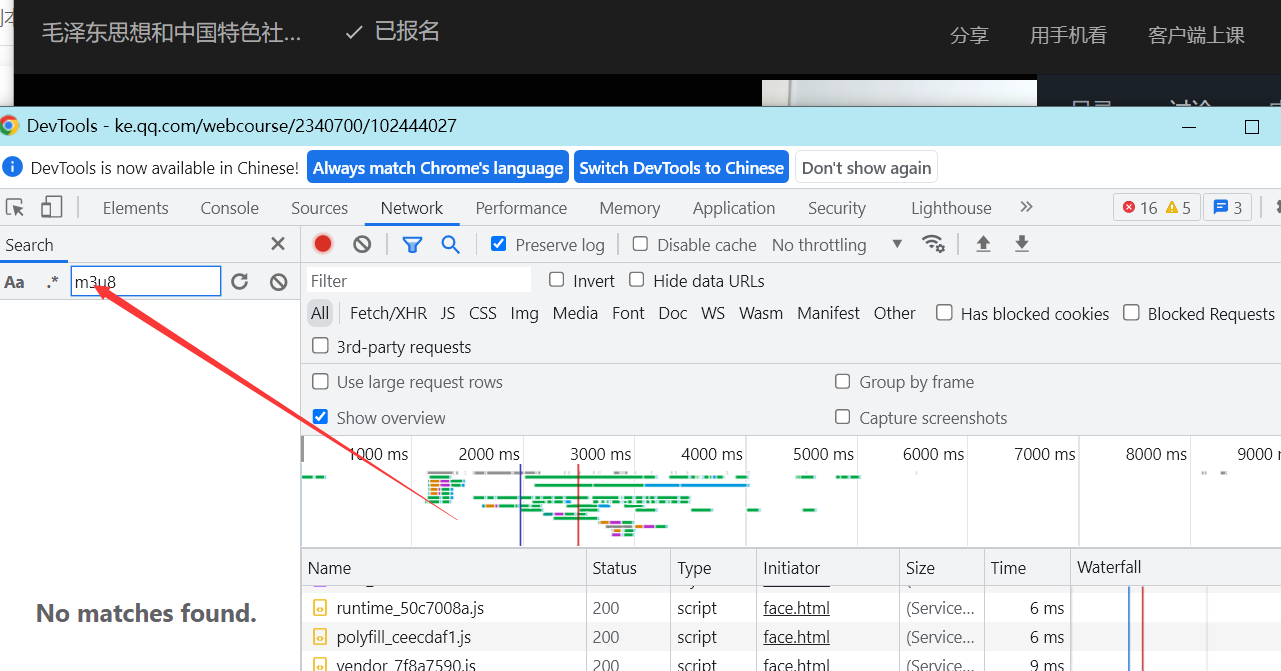The image size is (1281, 671).
Task: Open the Memory tab
Action: (x=629, y=208)
